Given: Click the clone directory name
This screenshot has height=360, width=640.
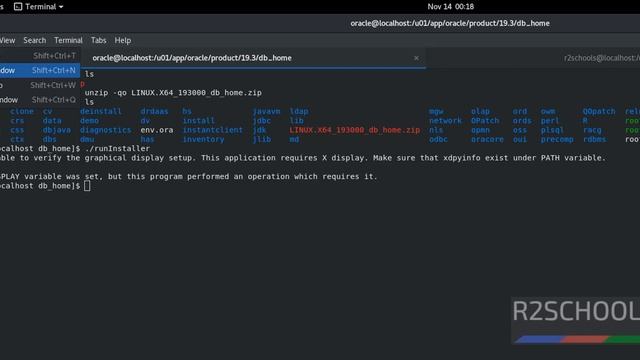Looking at the screenshot, I should click(22, 111).
